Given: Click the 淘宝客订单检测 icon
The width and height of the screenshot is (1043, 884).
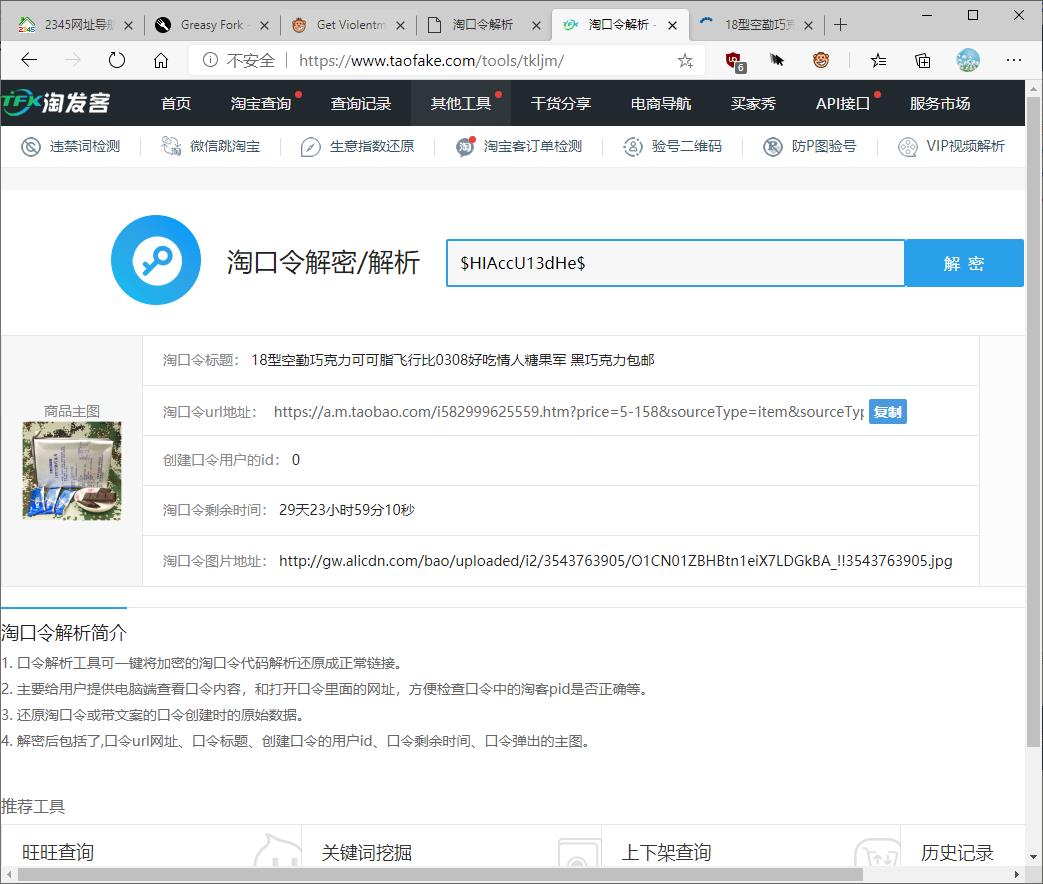Looking at the screenshot, I should (x=466, y=146).
